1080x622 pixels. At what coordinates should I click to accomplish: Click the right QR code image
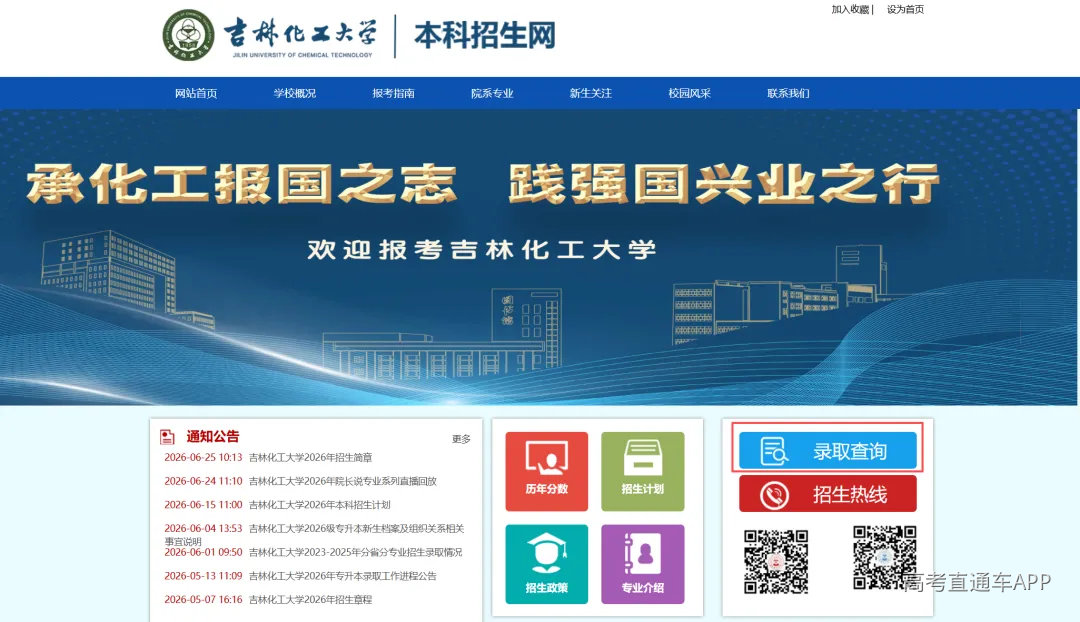pos(884,558)
